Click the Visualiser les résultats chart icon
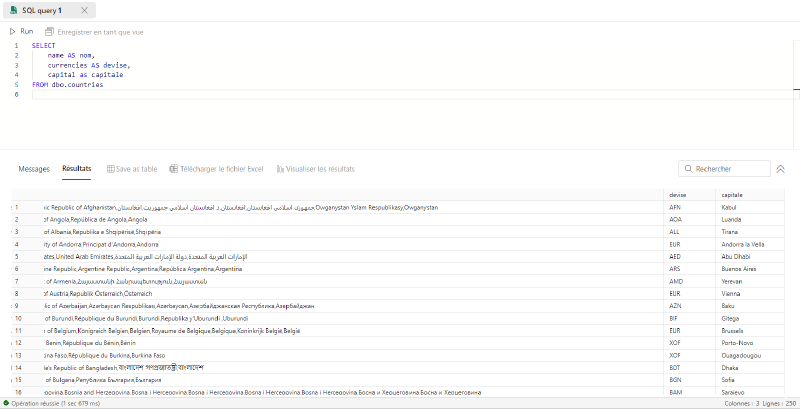 click(280, 169)
